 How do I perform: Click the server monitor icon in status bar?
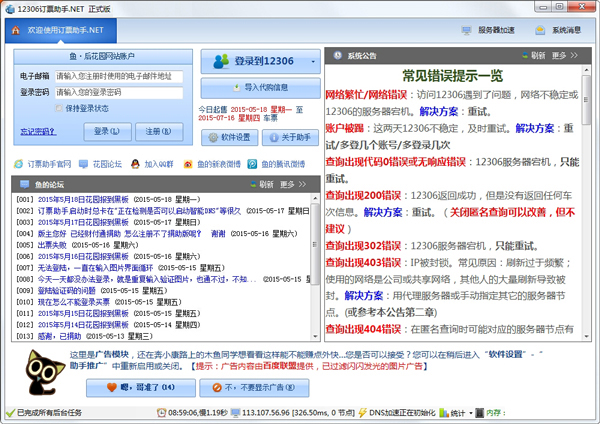coord(236,413)
